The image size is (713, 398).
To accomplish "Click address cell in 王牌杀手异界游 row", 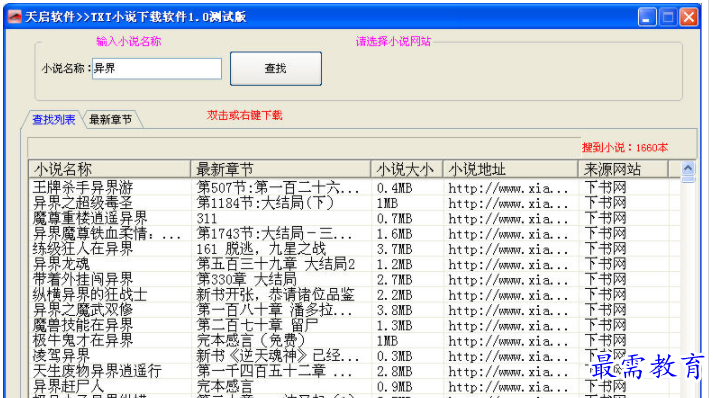I will point(508,188).
